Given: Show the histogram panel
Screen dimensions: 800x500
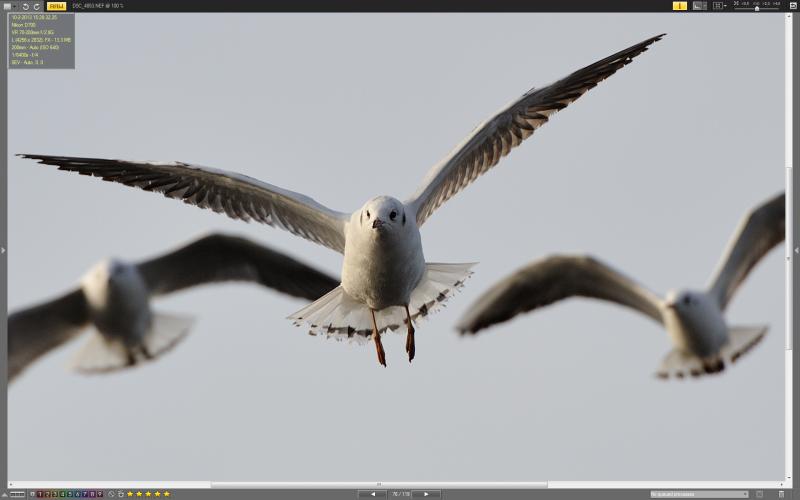Looking at the screenshot, I should pyautogui.click(x=699, y=6).
